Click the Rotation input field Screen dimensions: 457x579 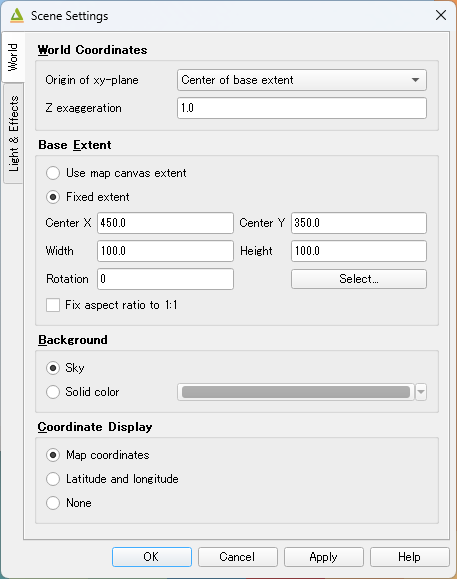[165, 279]
